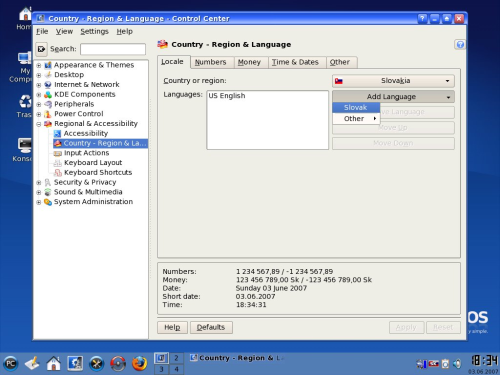Expand the Security & Privacy tree node

pyautogui.click(x=39, y=183)
